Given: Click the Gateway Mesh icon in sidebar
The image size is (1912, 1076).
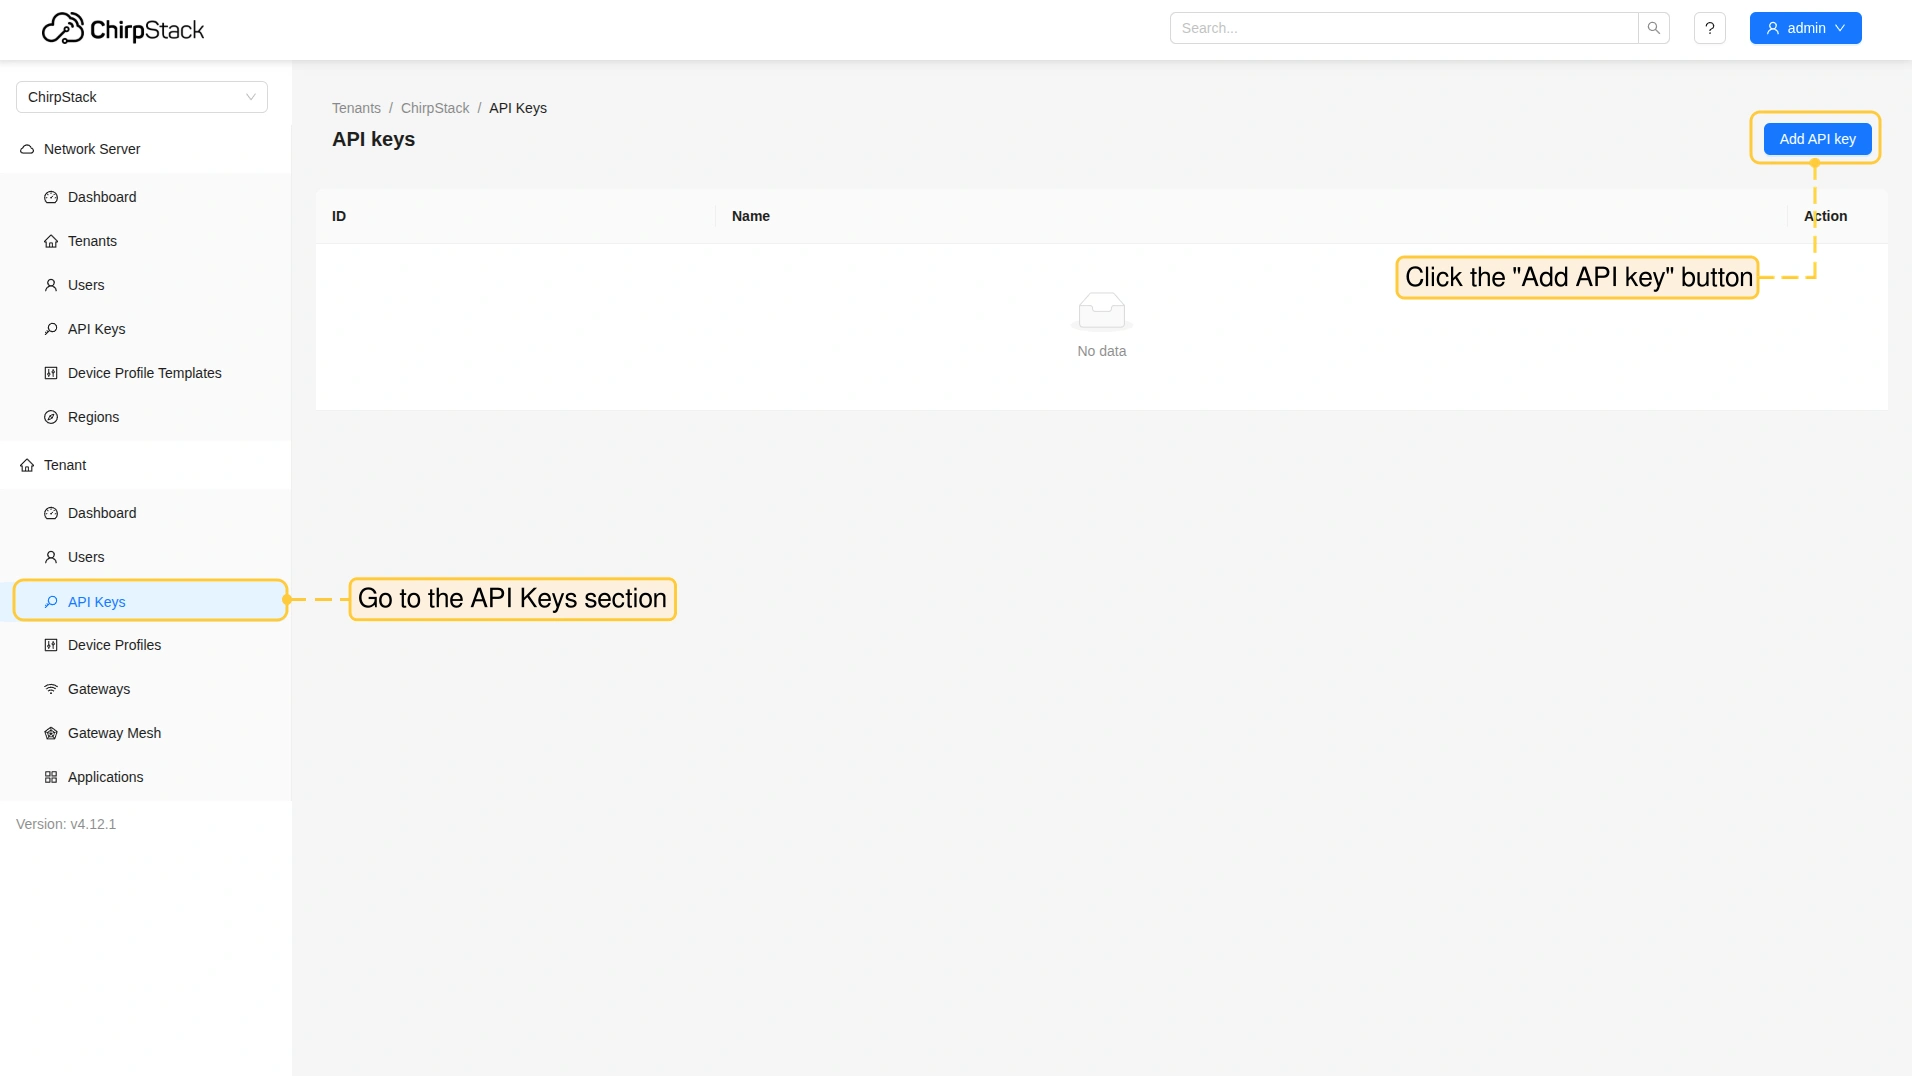Looking at the screenshot, I should tap(51, 733).
